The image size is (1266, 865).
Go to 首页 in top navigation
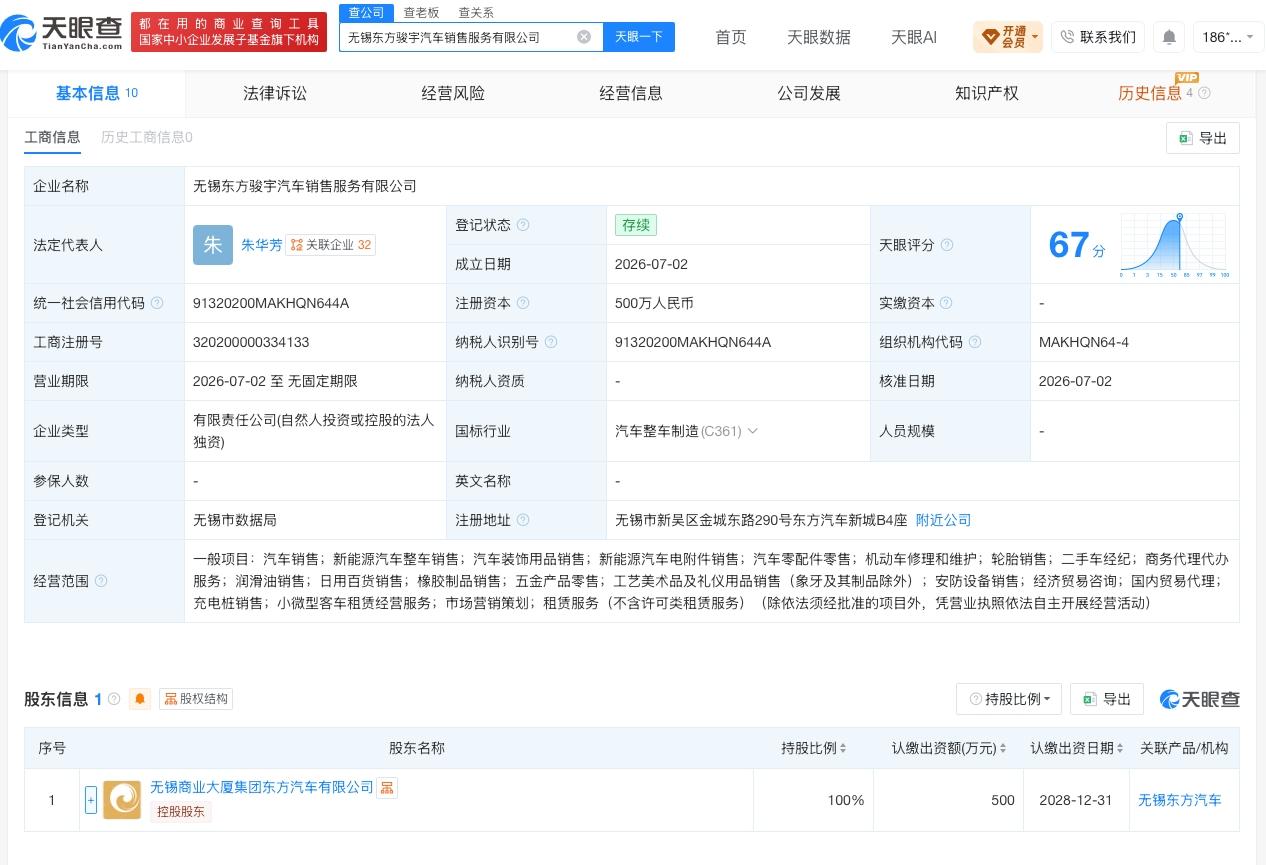click(x=731, y=37)
